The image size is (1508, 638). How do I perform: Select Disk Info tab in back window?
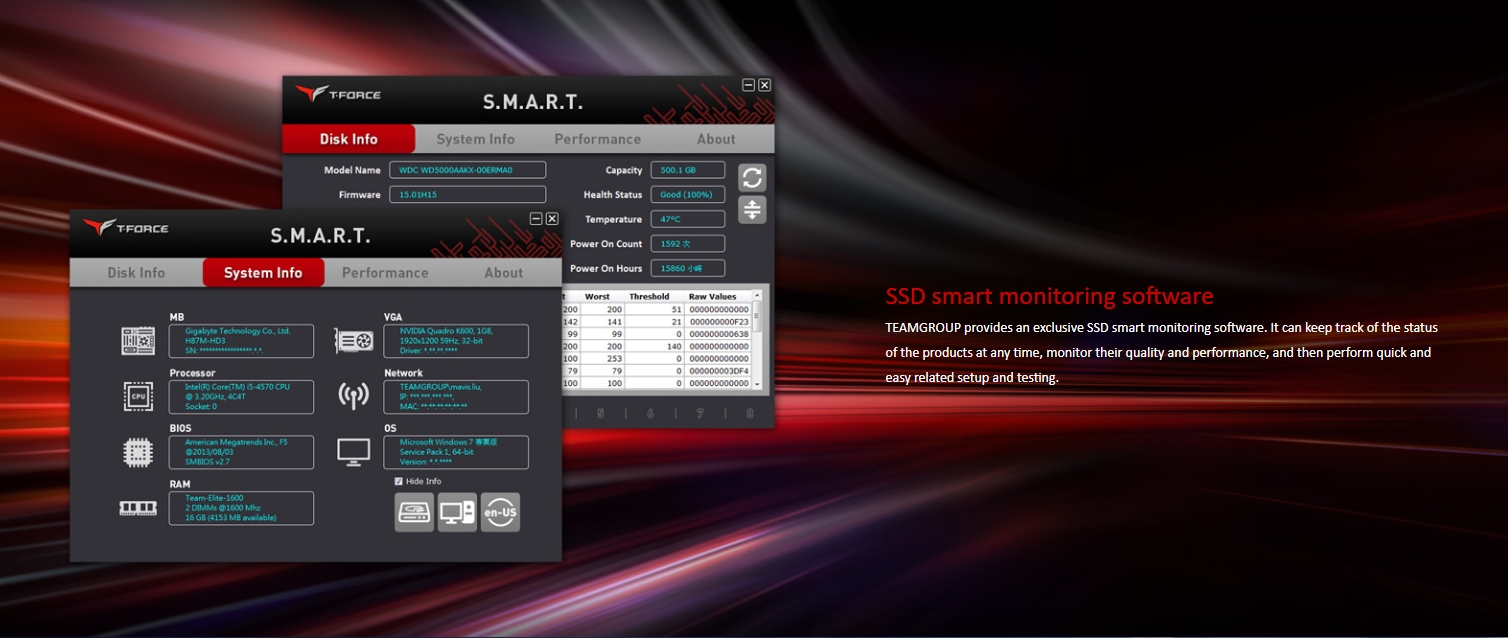coord(349,139)
